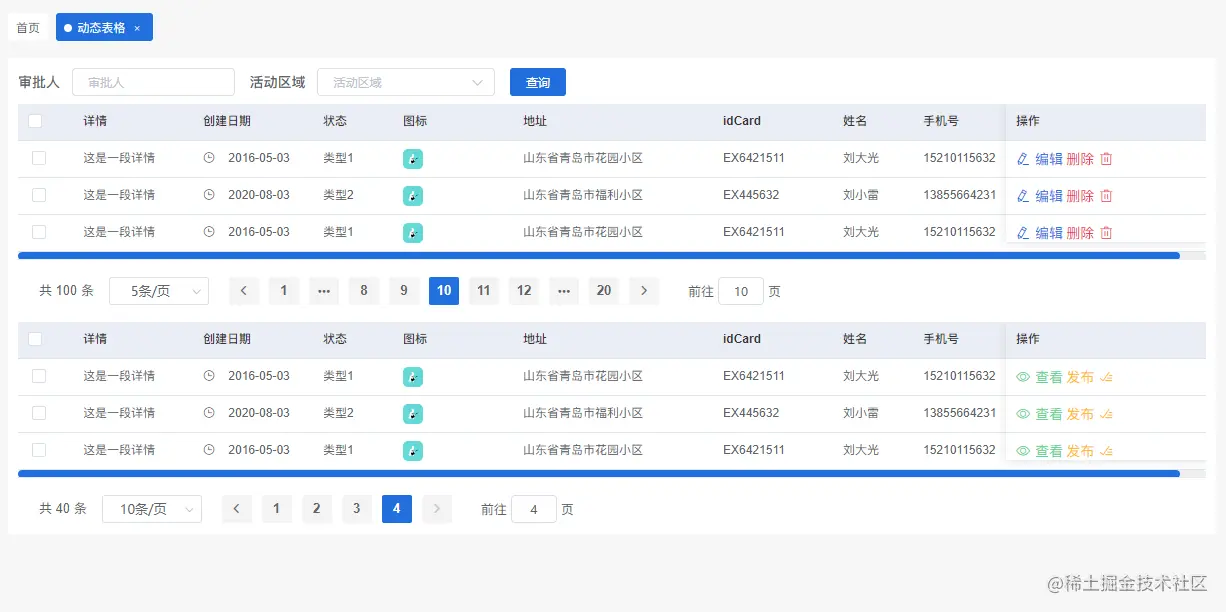Go to previous page in 共 100 条 pagination

[x=244, y=291]
